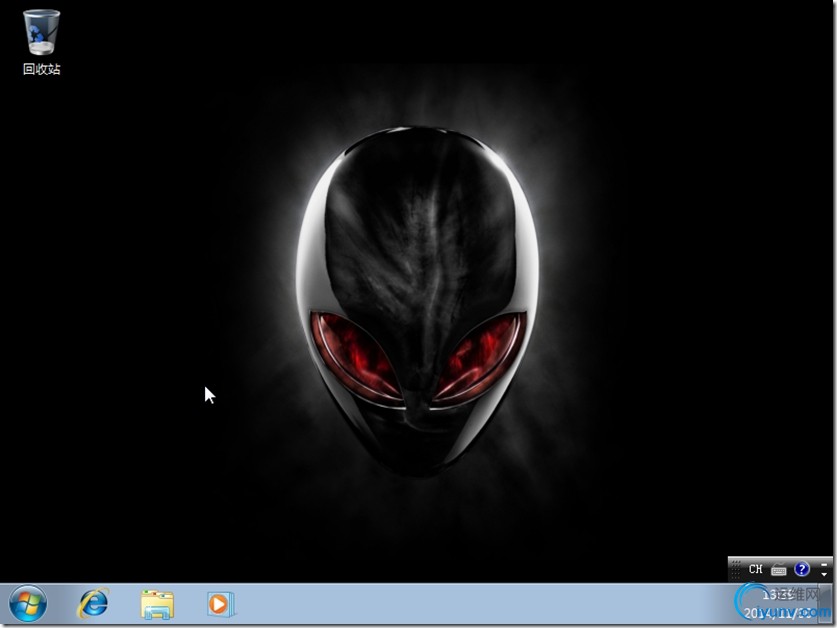Click the CH input language indicator
Image resolution: width=837 pixels, height=628 pixels.
tap(755, 569)
